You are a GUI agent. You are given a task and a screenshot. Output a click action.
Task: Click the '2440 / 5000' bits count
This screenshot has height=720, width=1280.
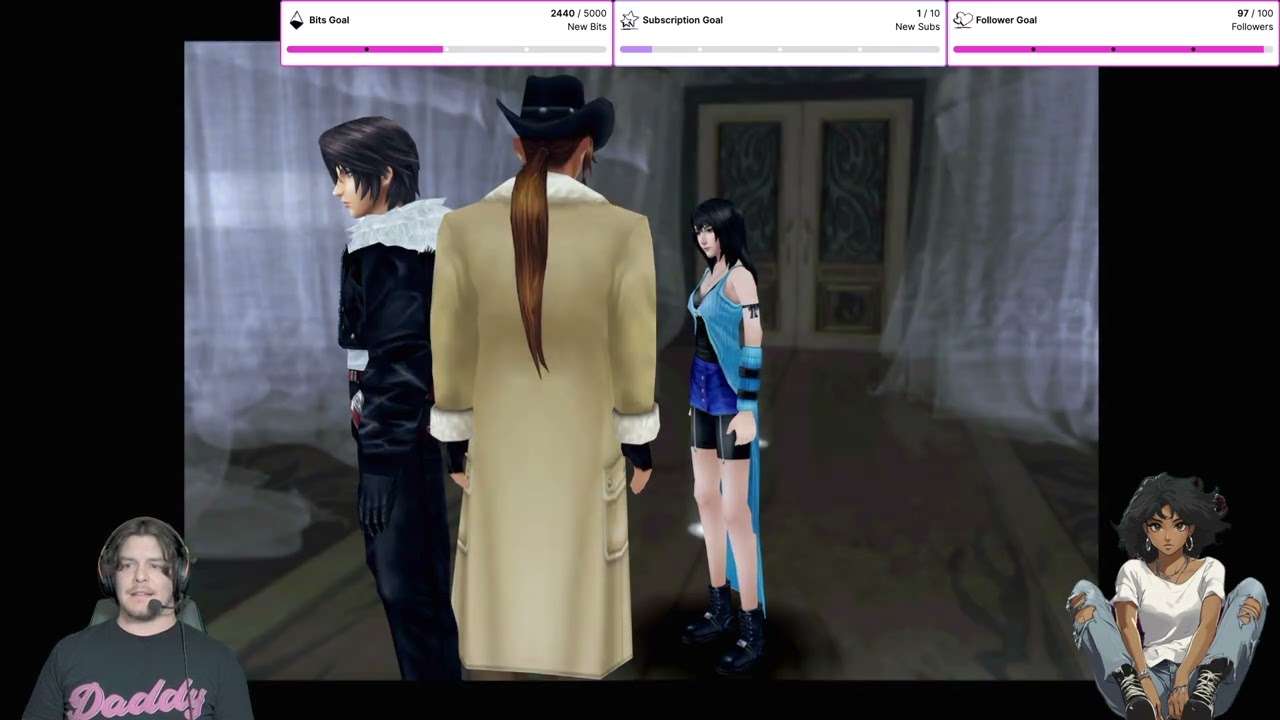pyautogui.click(x=578, y=14)
